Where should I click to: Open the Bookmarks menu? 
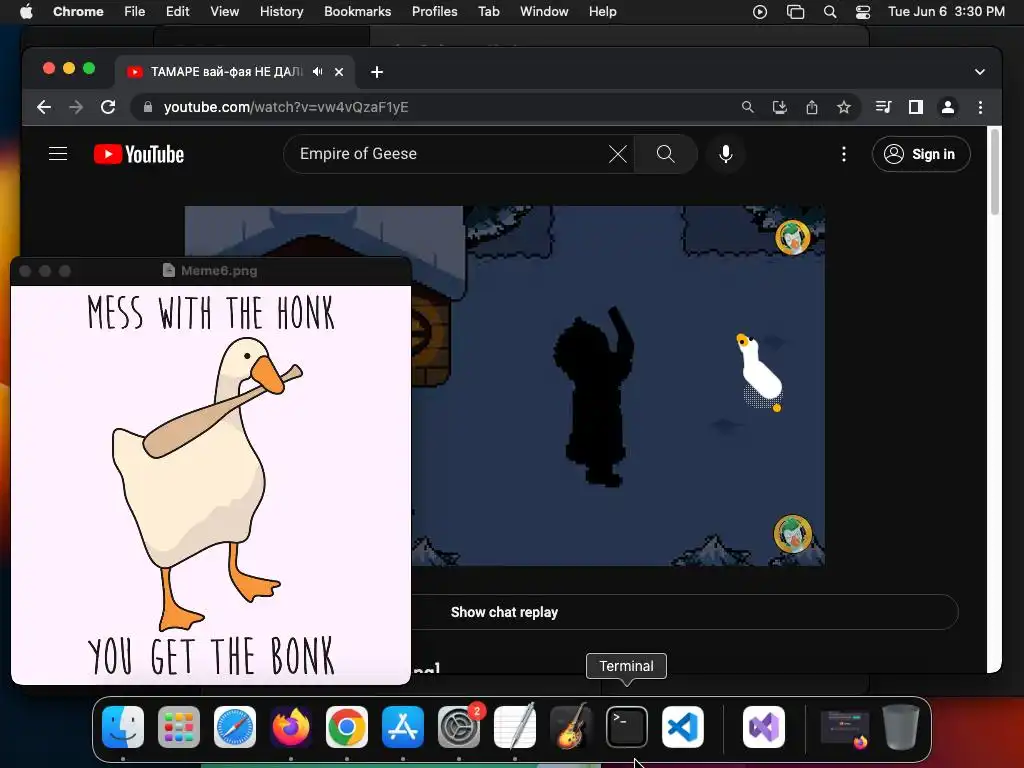tap(358, 12)
